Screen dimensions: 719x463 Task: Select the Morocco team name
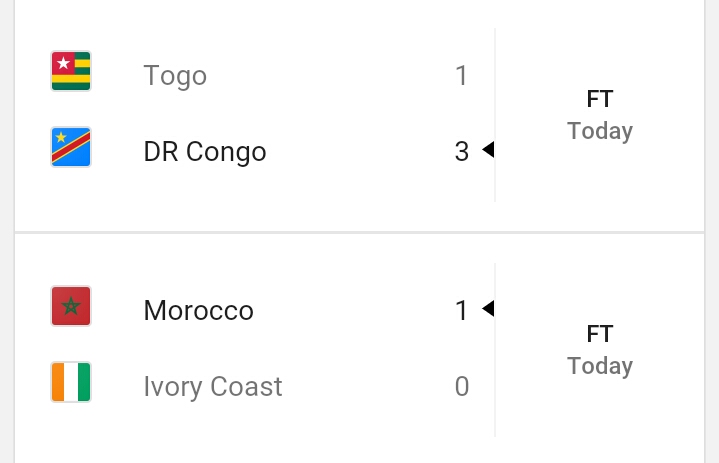pos(199,310)
